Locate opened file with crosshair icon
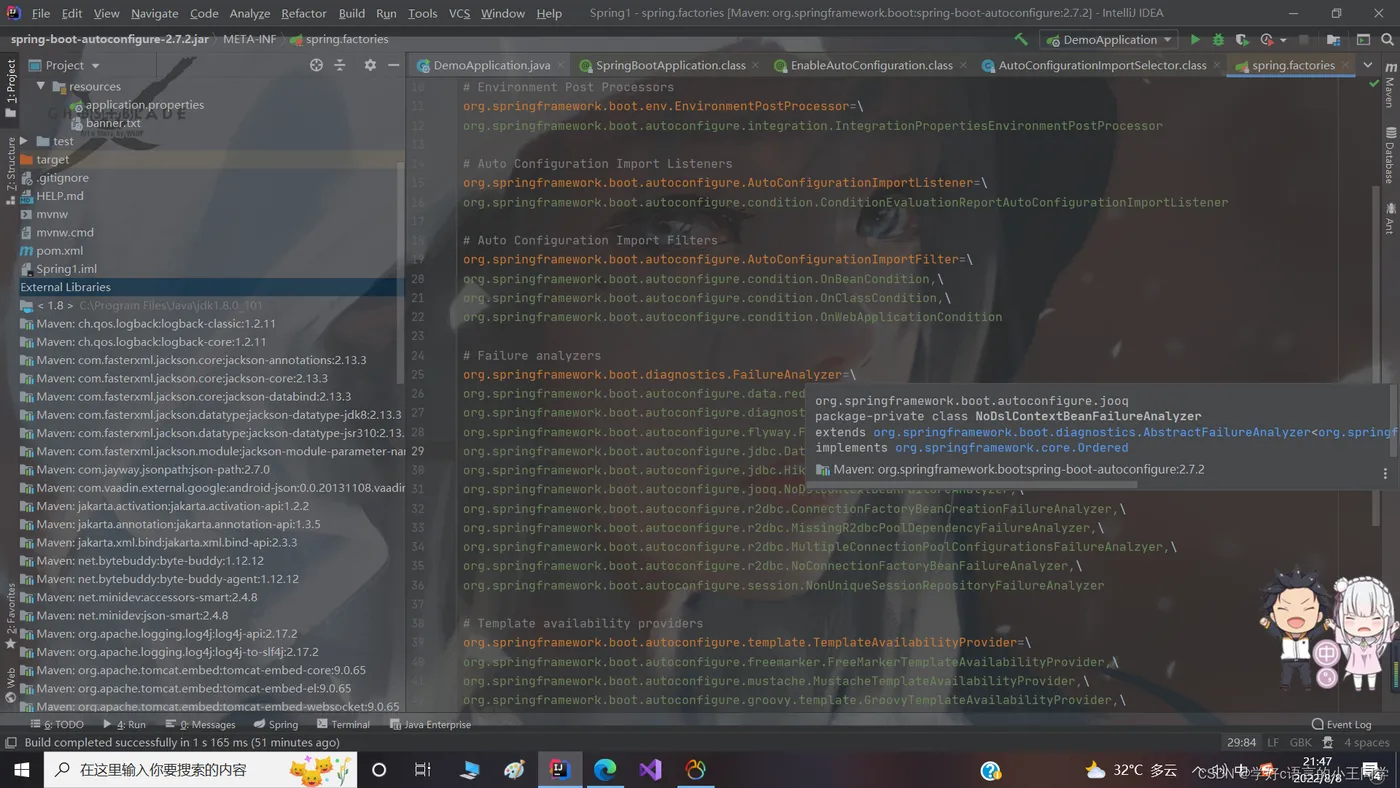 pyautogui.click(x=316, y=65)
